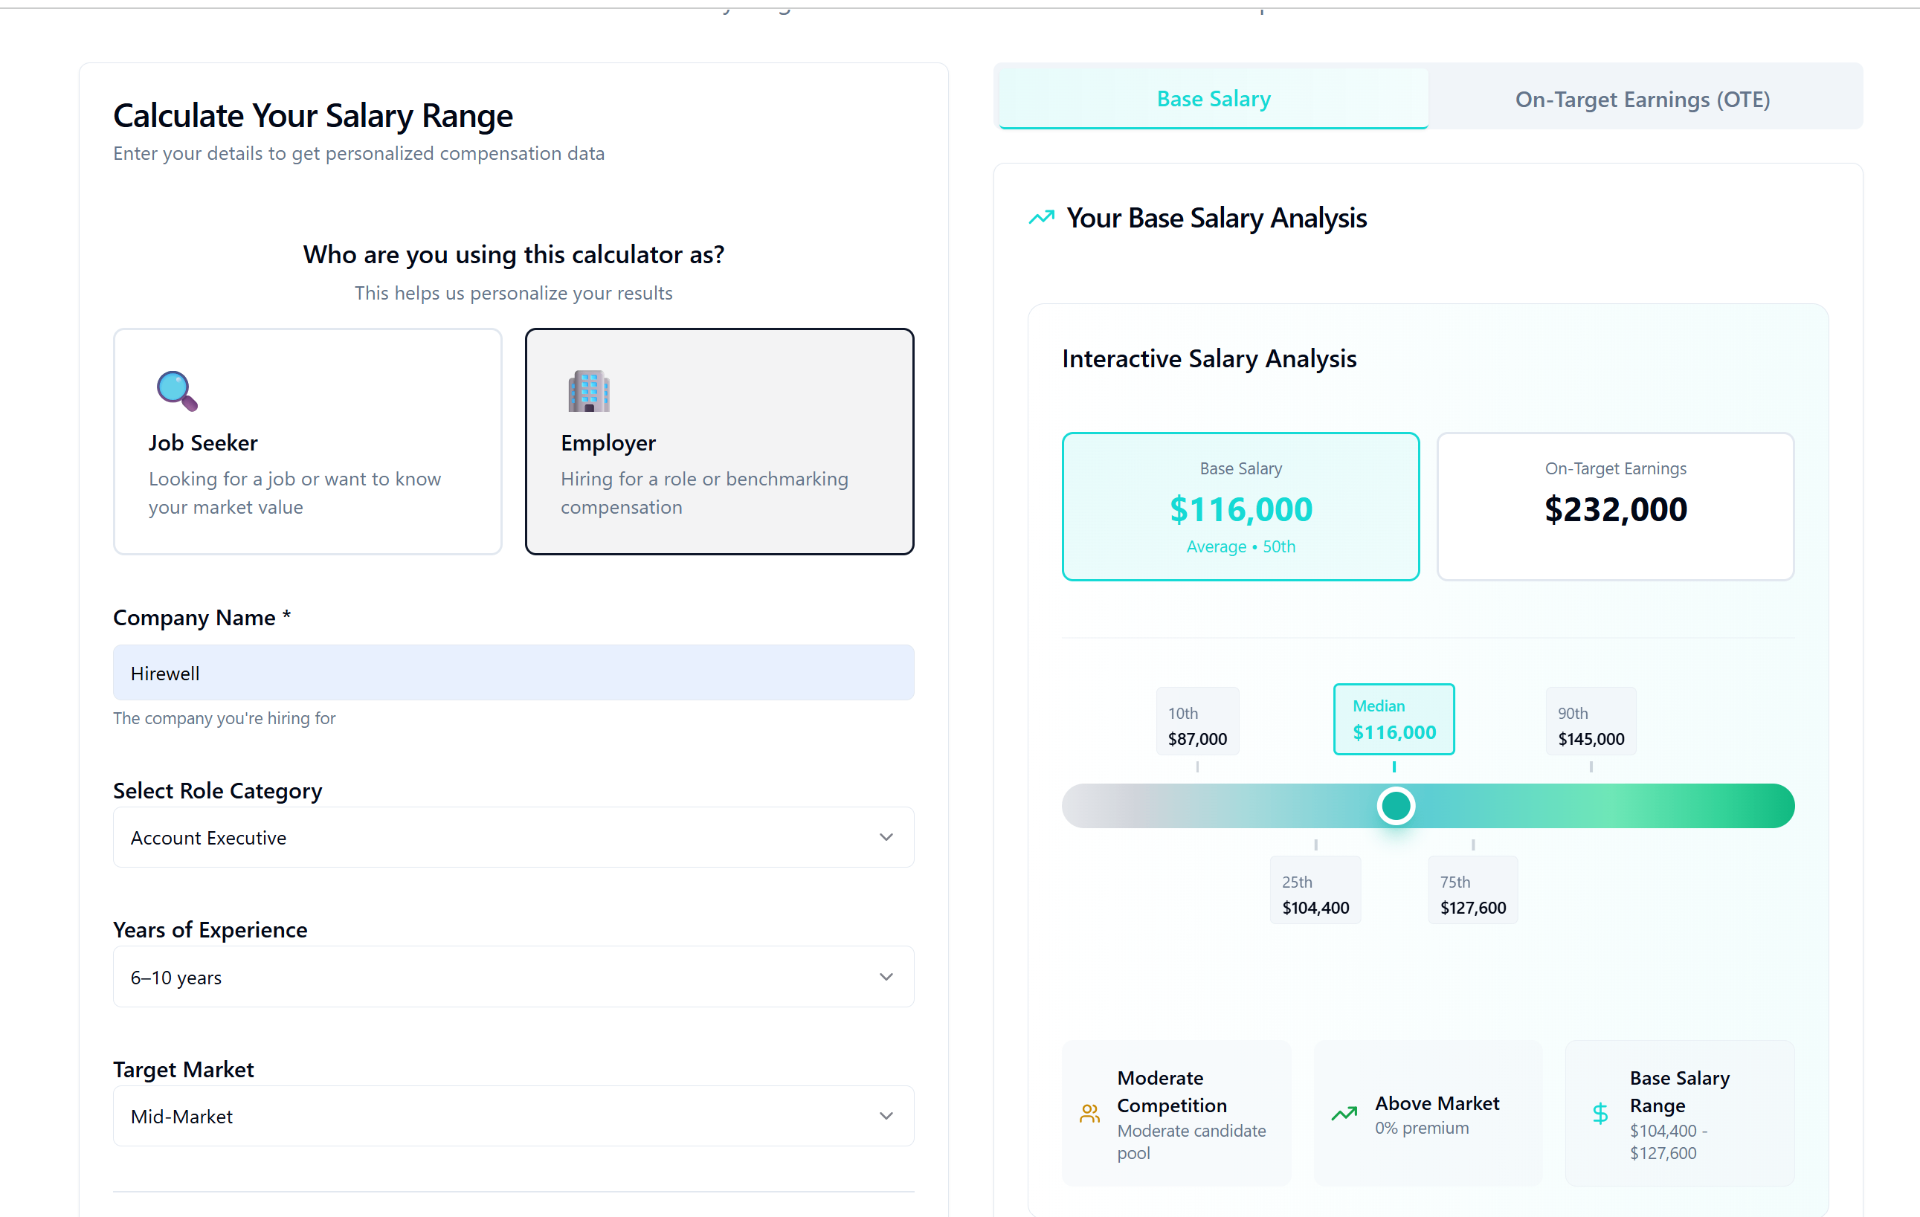
Task: Click the building icon on Employer card
Action: pos(588,391)
